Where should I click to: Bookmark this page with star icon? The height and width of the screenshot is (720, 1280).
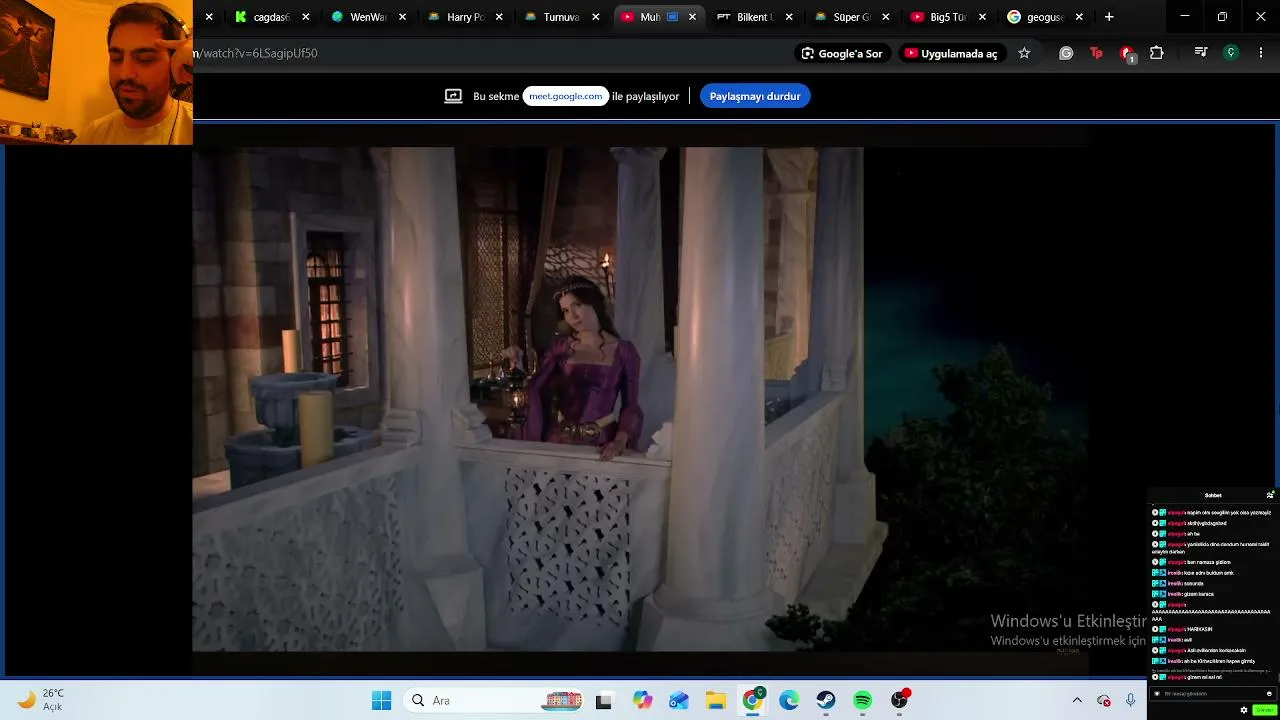click(x=1024, y=53)
